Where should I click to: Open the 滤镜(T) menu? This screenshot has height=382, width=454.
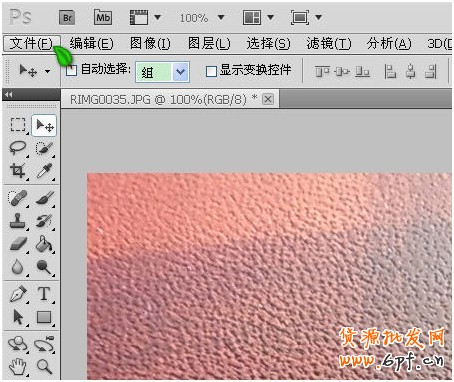tap(329, 44)
